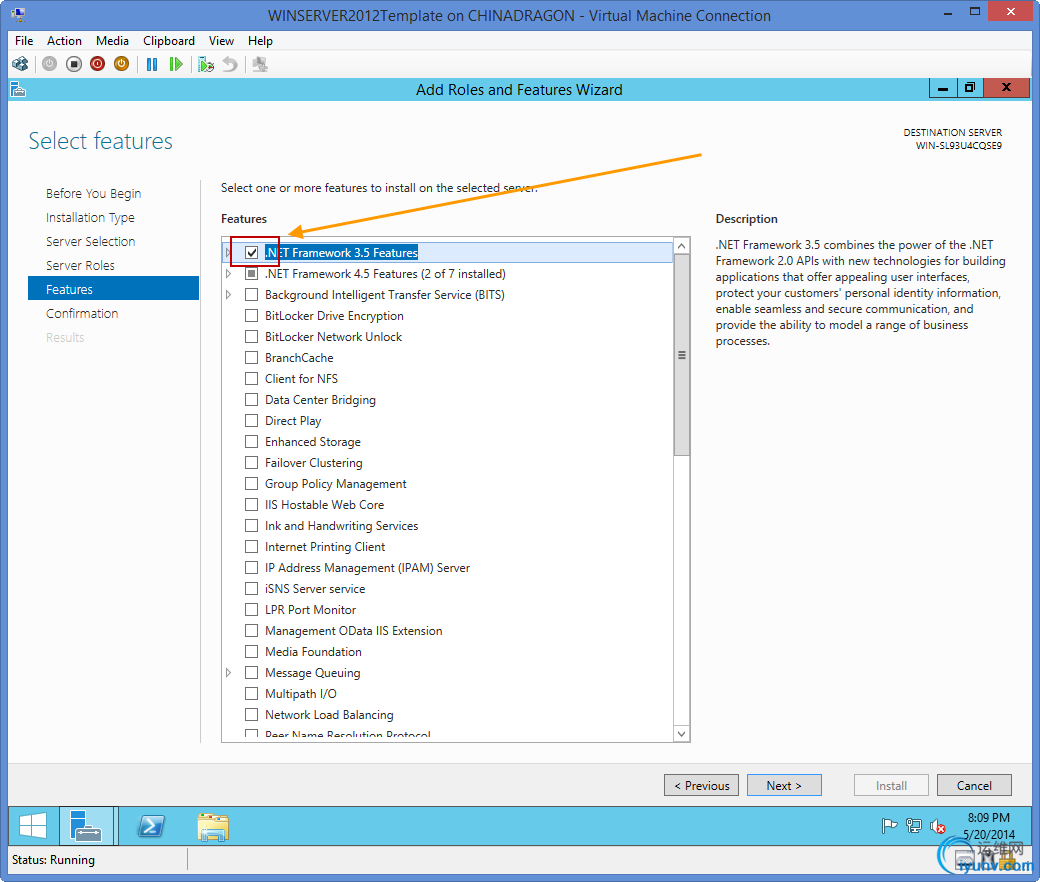Click the Next button
Screen dimensions: 1040x882
tap(784, 785)
